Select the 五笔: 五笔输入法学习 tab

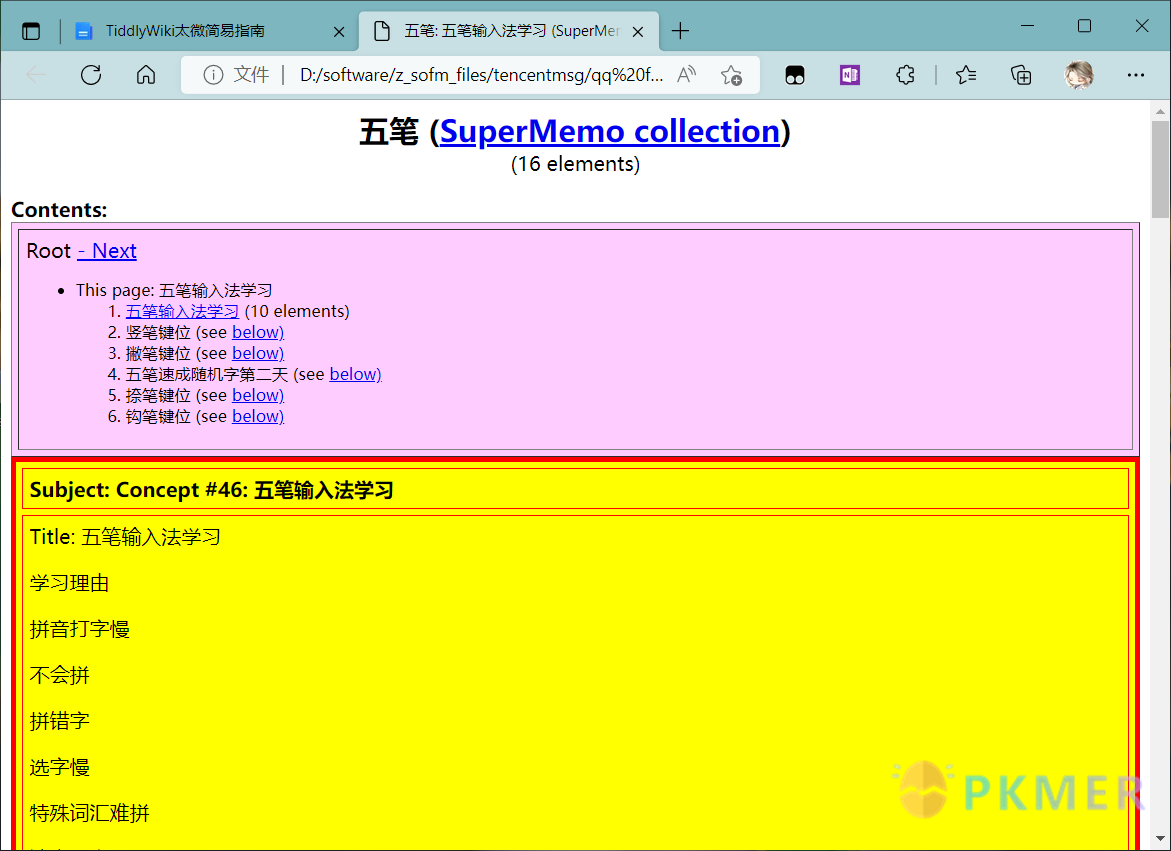click(x=509, y=31)
